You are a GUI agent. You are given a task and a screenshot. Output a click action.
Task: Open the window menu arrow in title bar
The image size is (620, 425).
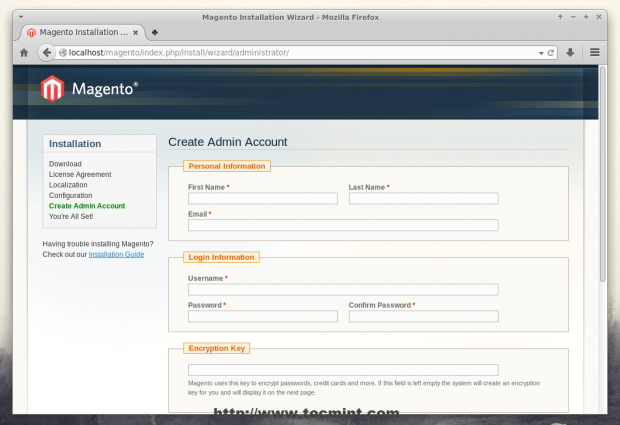pyautogui.click(x=21, y=17)
